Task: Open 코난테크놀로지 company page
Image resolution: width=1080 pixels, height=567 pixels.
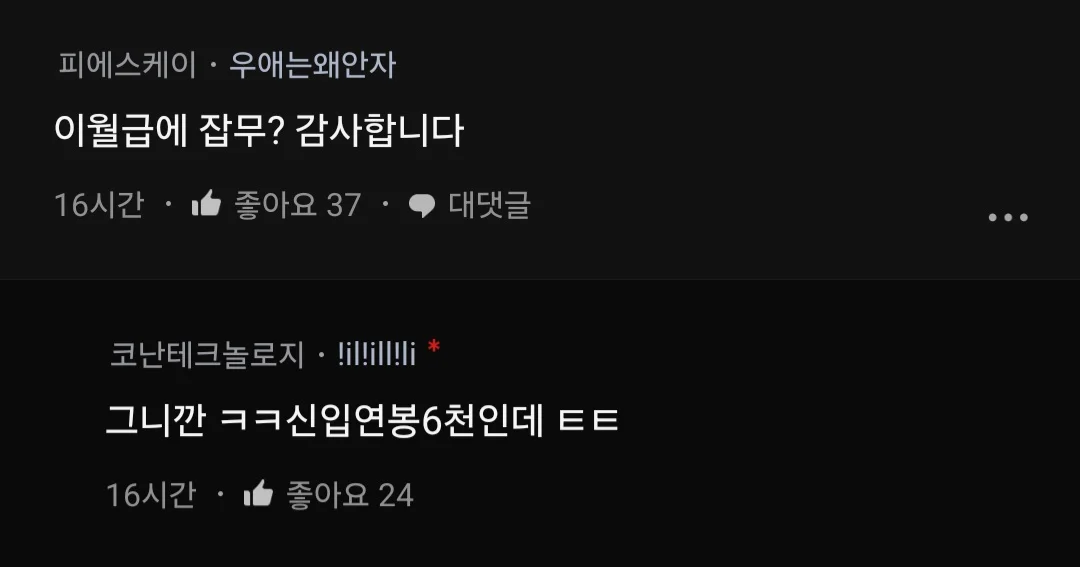Action: (207, 355)
